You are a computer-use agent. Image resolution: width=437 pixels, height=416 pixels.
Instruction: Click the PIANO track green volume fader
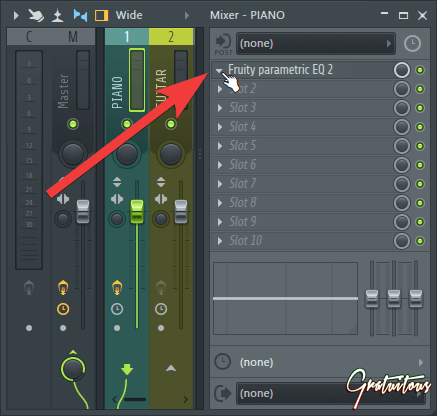coord(137,212)
